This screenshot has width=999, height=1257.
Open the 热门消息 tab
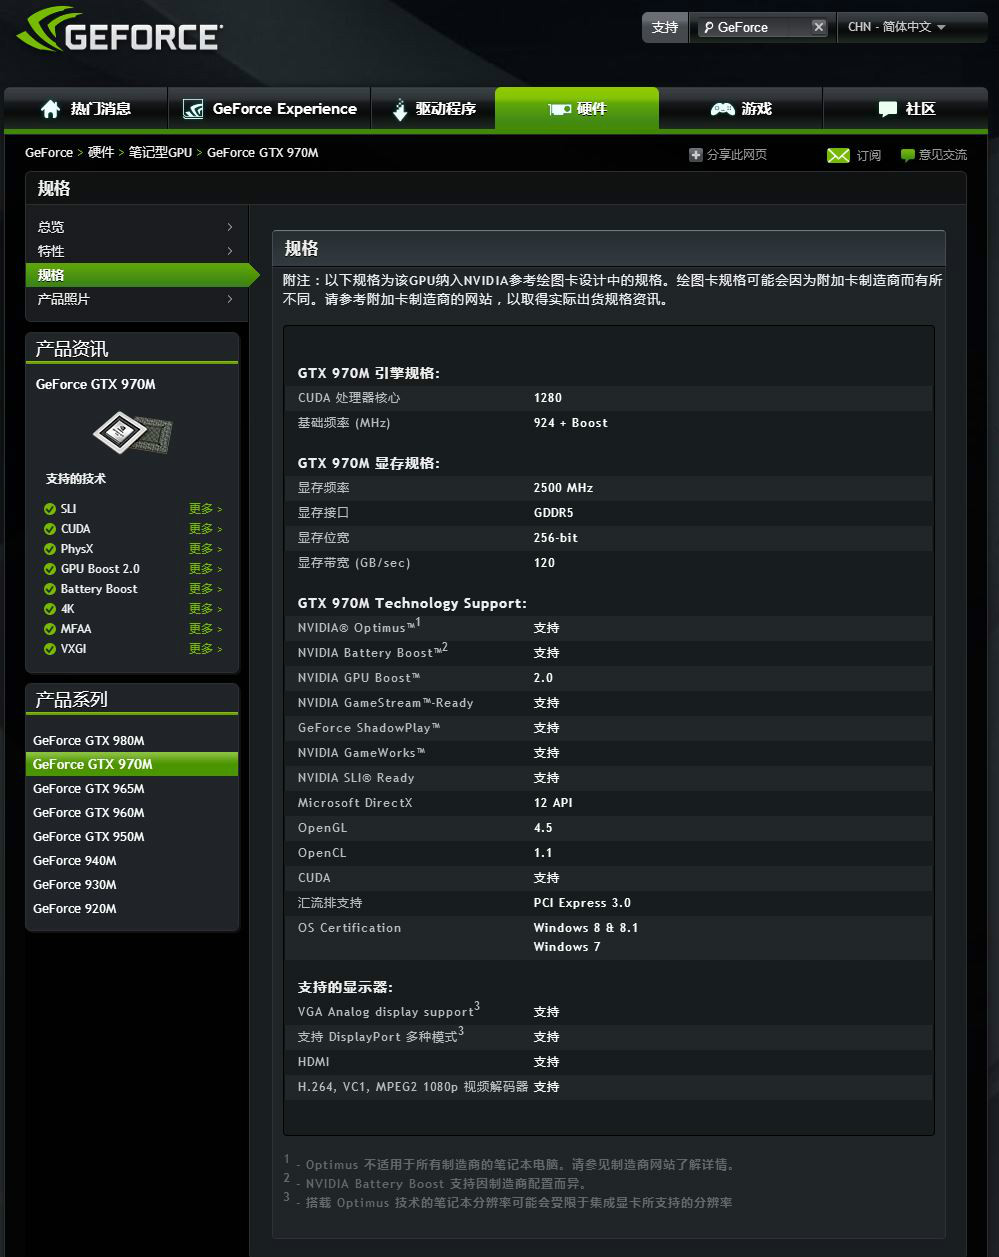pyautogui.click(x=86, y=109)
